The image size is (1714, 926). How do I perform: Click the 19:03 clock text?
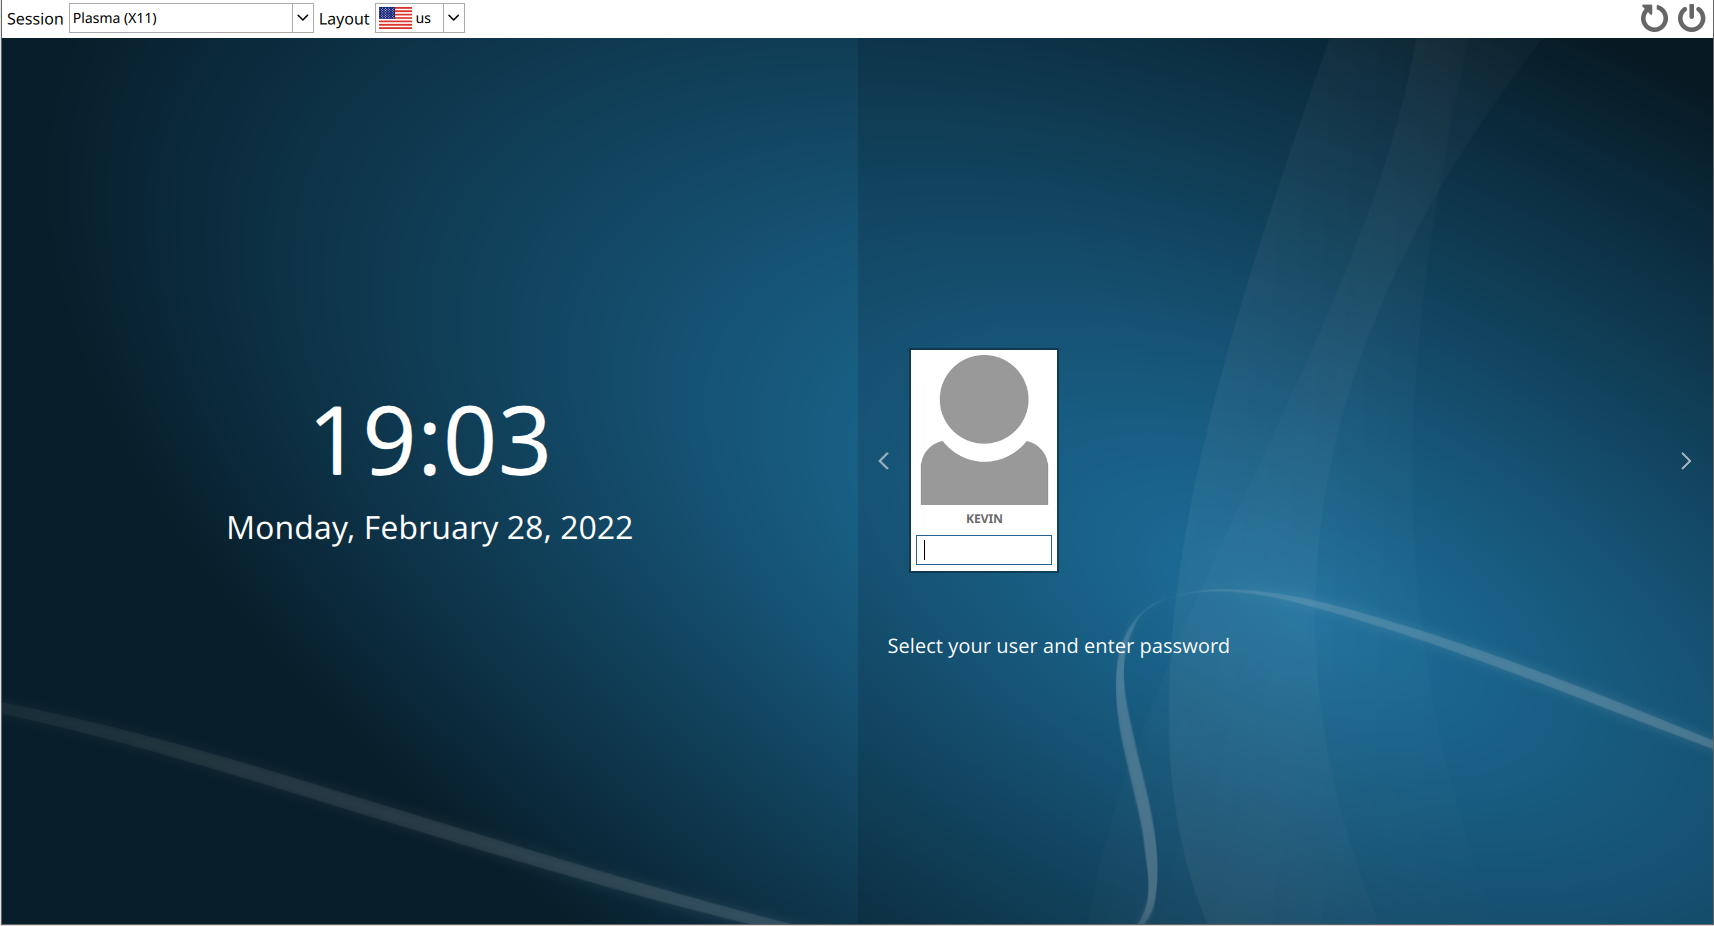click(431, 441)
